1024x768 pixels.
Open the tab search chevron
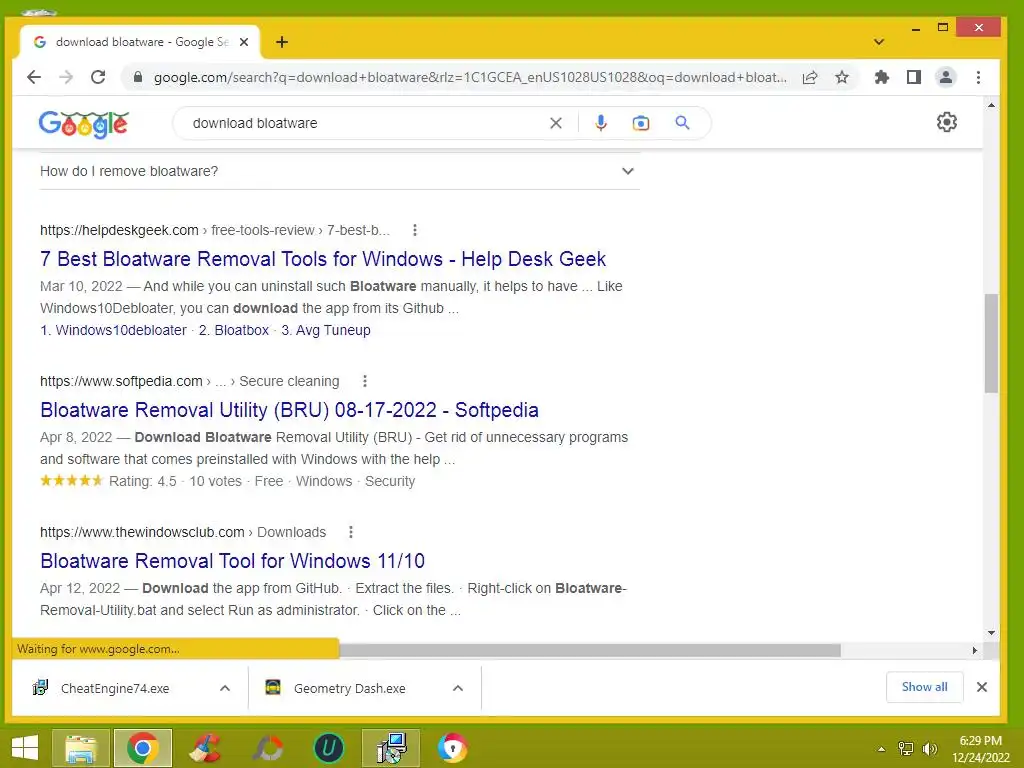point(879,42)
